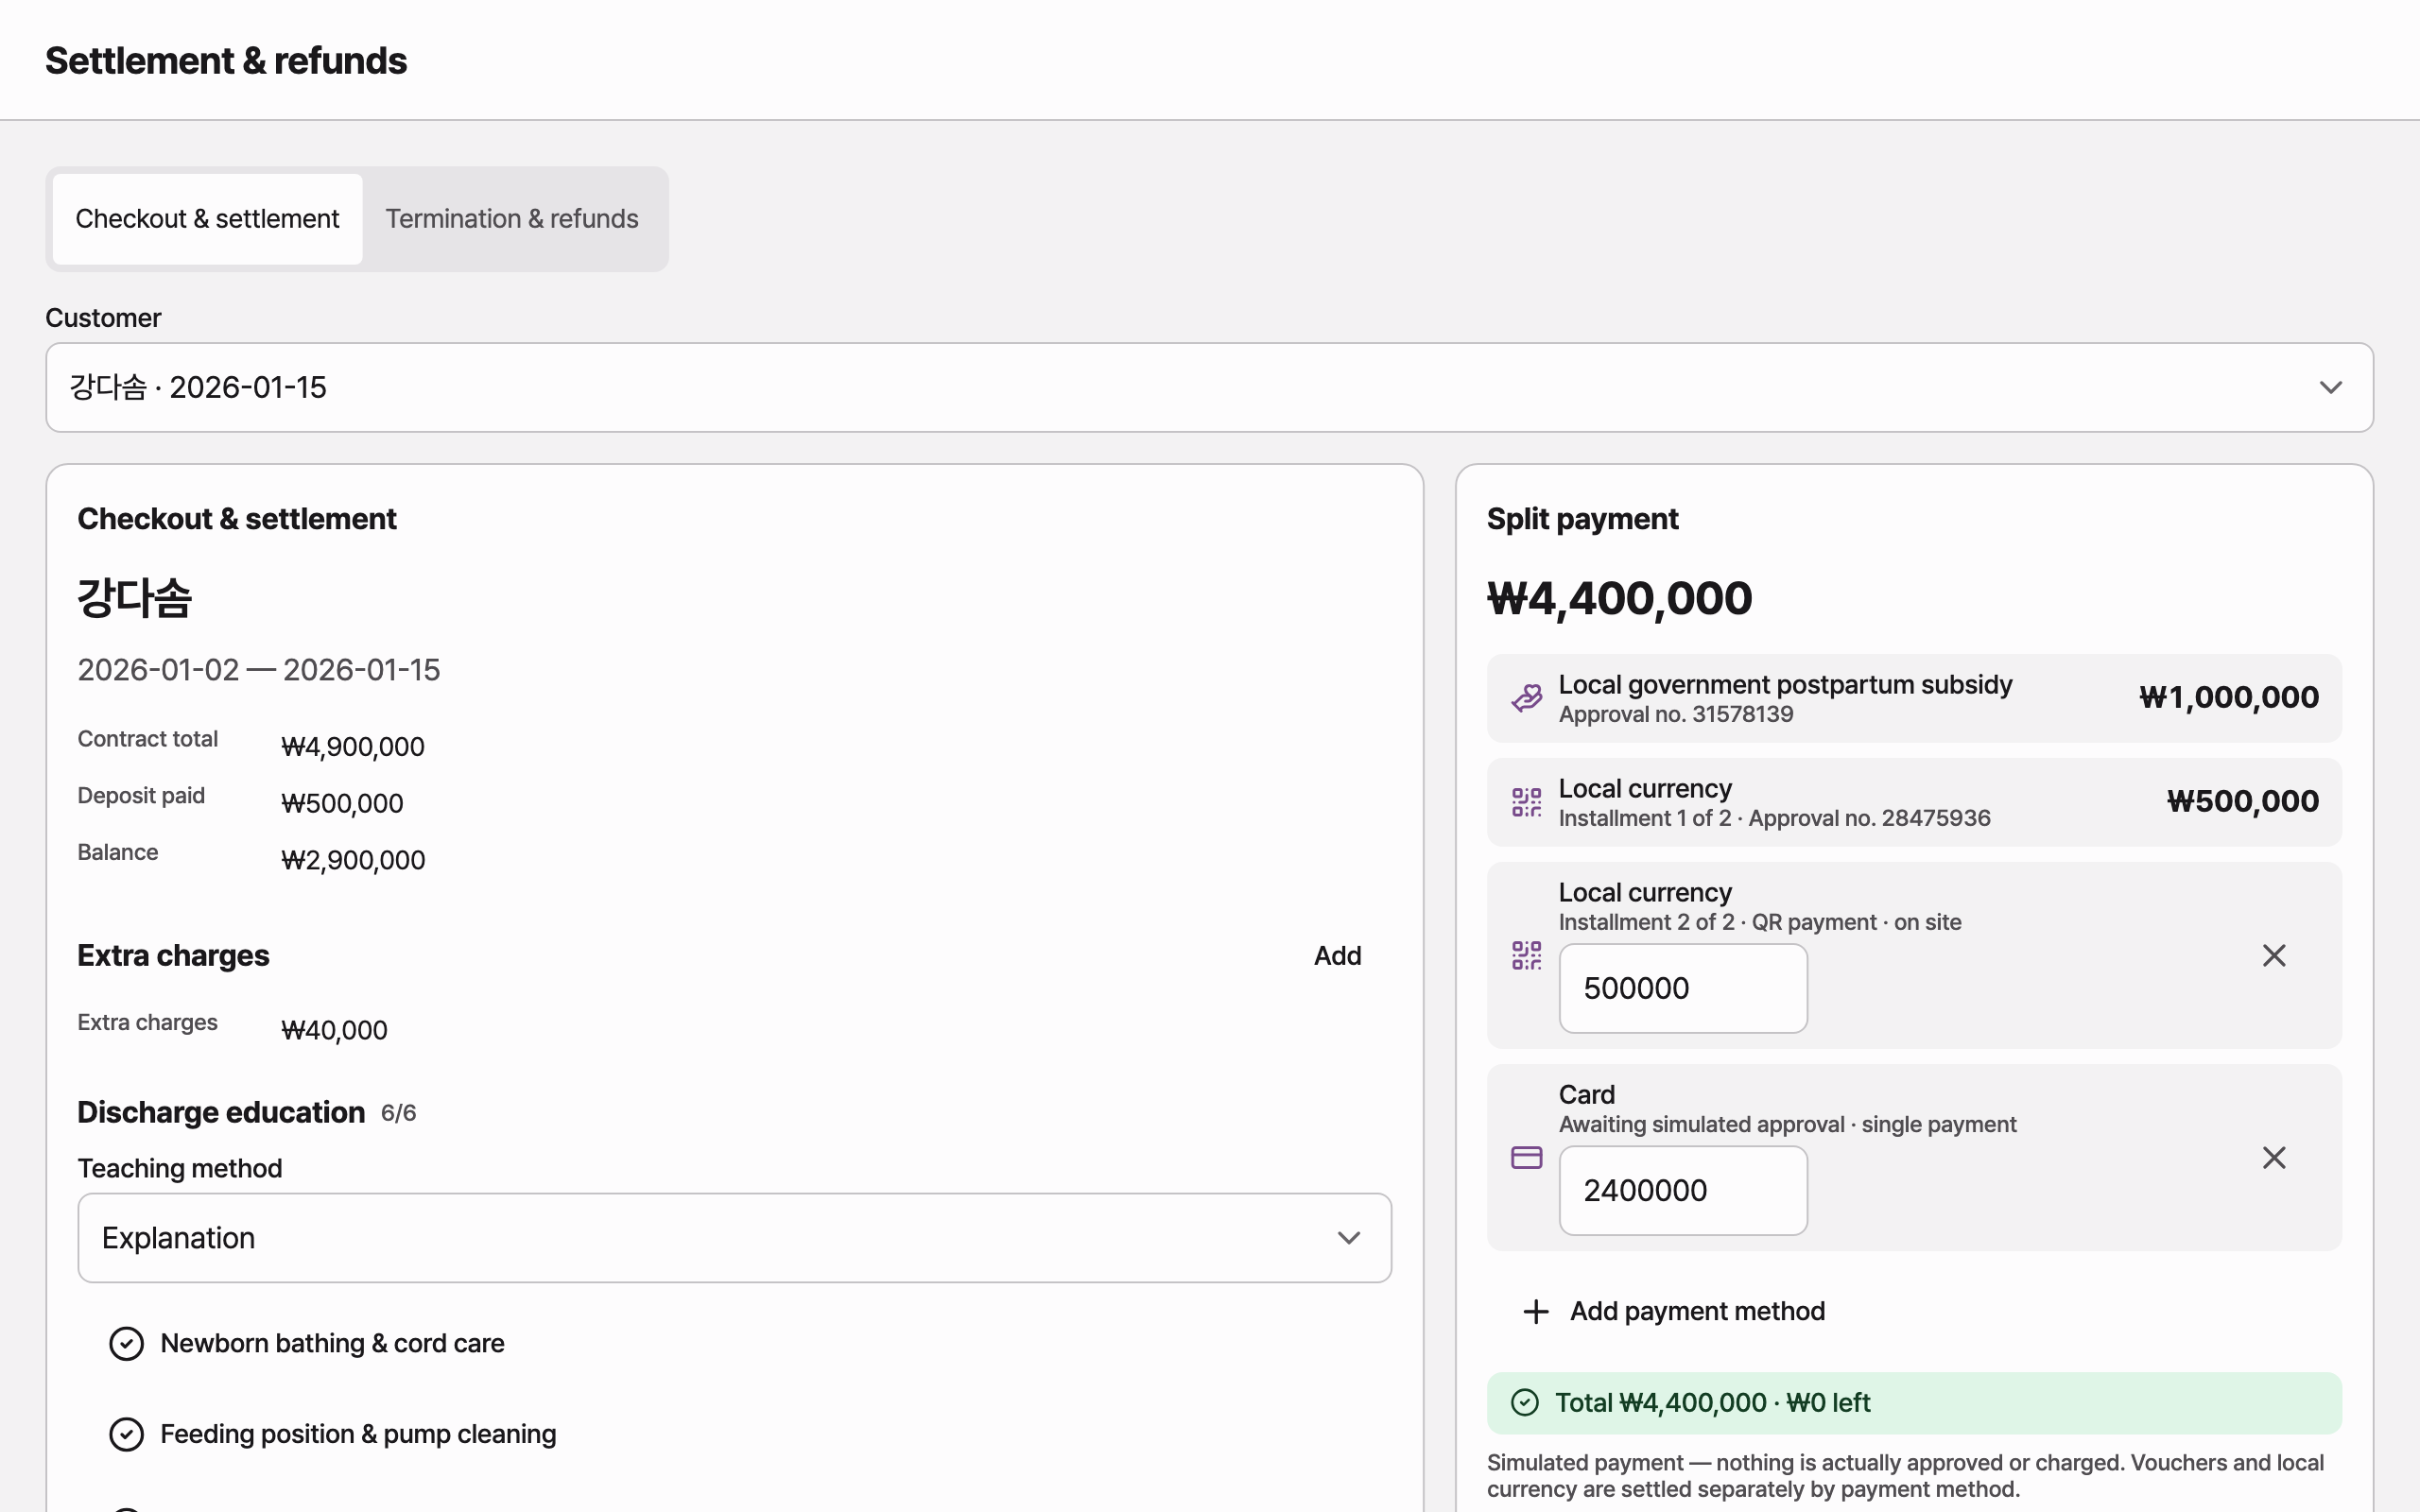Toggle Newborn bathing & cord care check
The width and height of the screenshot is (2420, 1512).
point(126,1343)
